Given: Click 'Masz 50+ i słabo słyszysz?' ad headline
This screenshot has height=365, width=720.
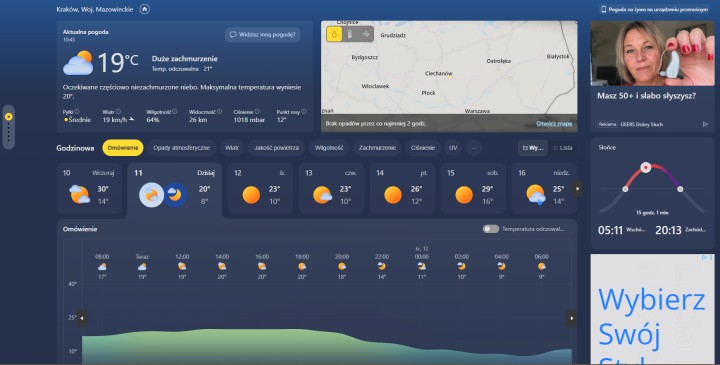Looking at the screenshot, I should tap(646, 96).
